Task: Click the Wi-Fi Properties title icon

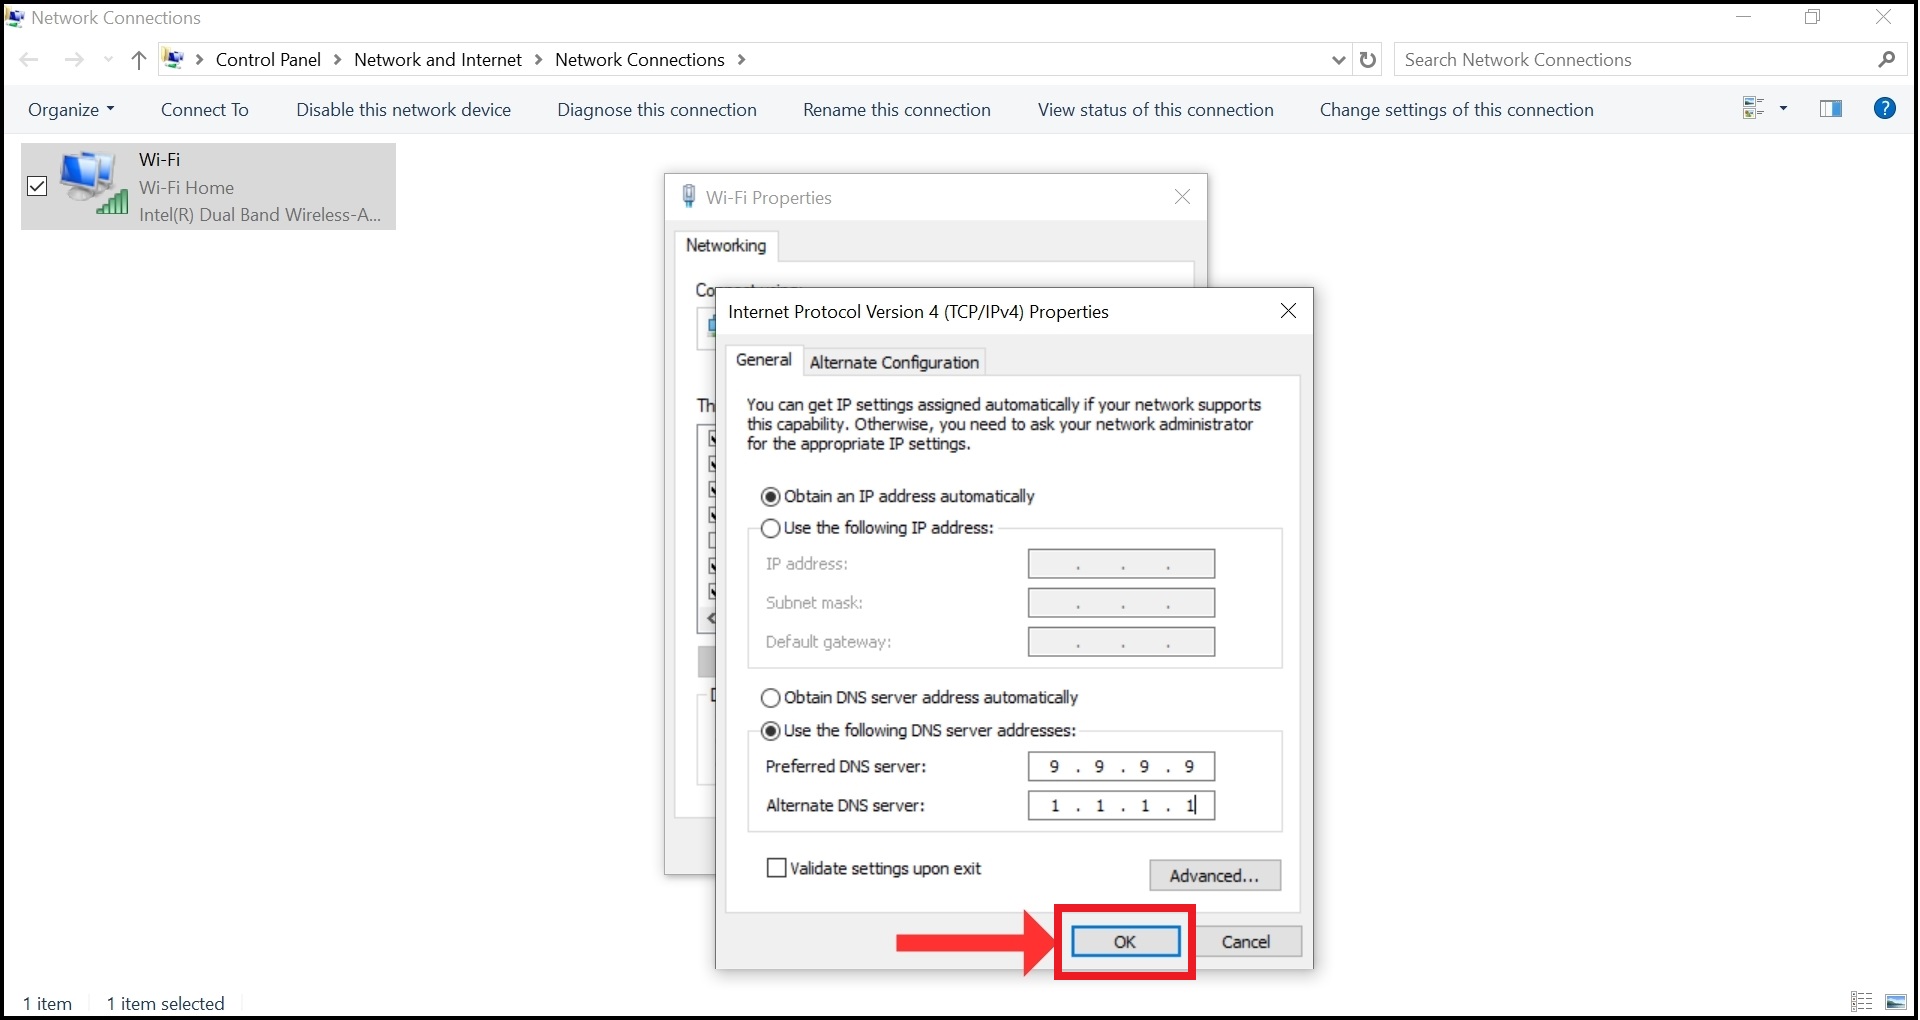Action: [x=688, y=197]
